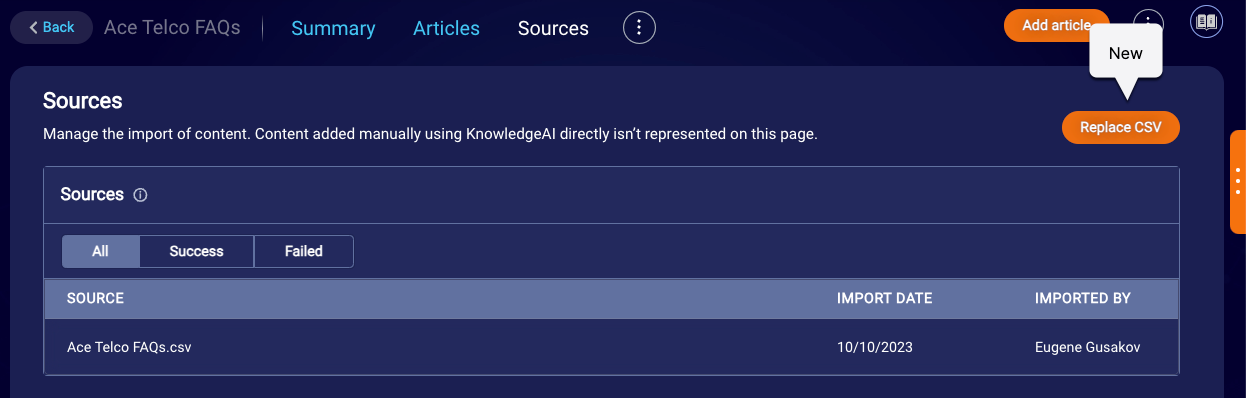Switch to the Articles tab
The height and width of the screenshot is (398, 1246).
(x=446, y=28)
